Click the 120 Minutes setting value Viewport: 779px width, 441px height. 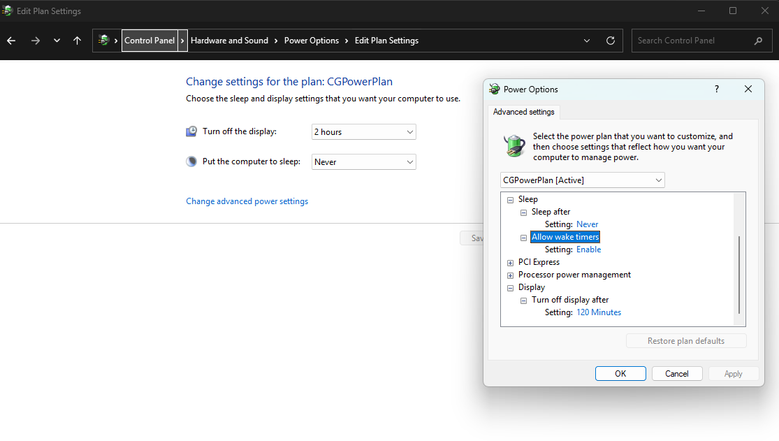coord(599,312)
